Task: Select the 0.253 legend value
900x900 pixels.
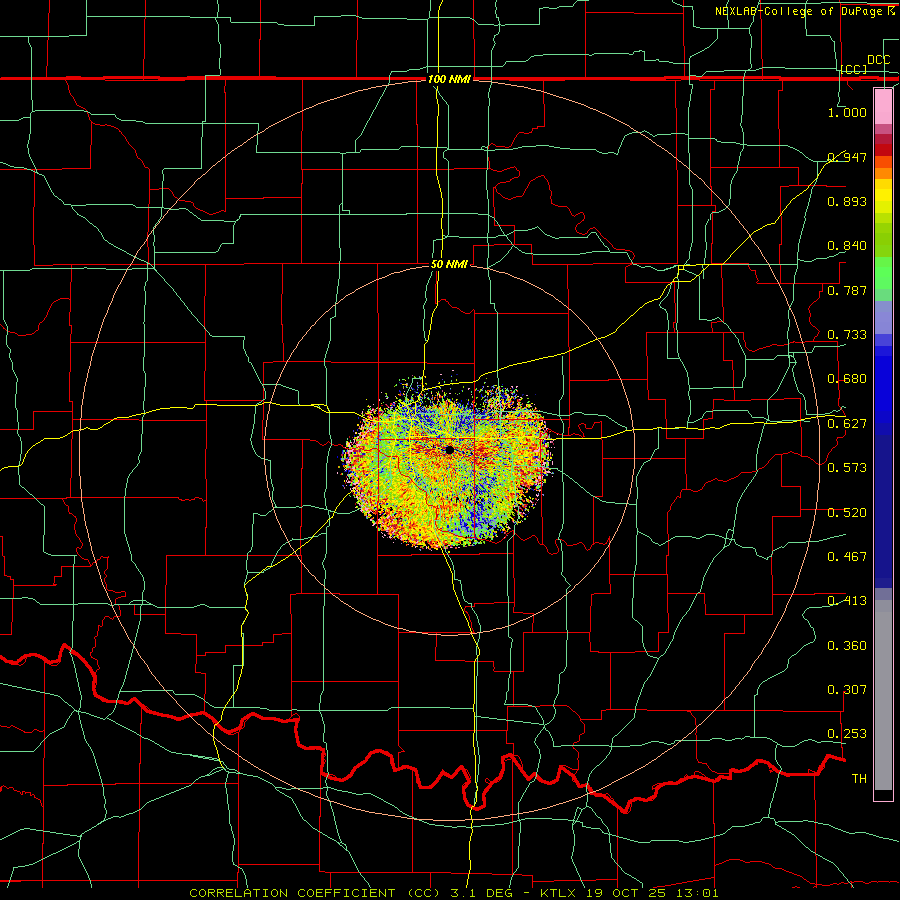Action: click(847, 734)
